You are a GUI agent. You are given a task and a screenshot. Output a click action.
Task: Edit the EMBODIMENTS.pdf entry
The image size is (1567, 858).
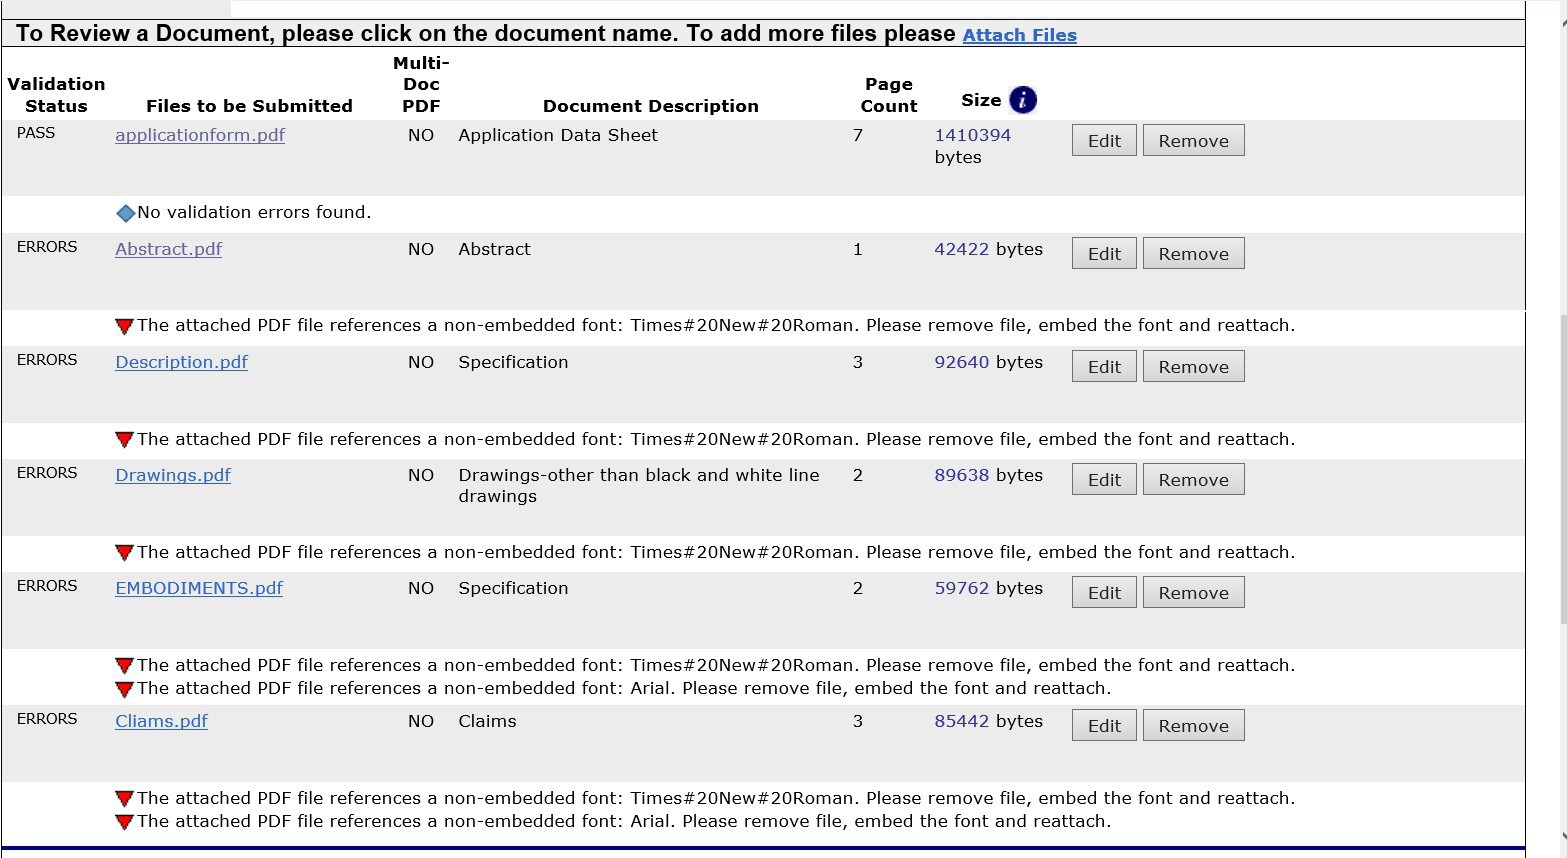click(x=1104, y=592)
